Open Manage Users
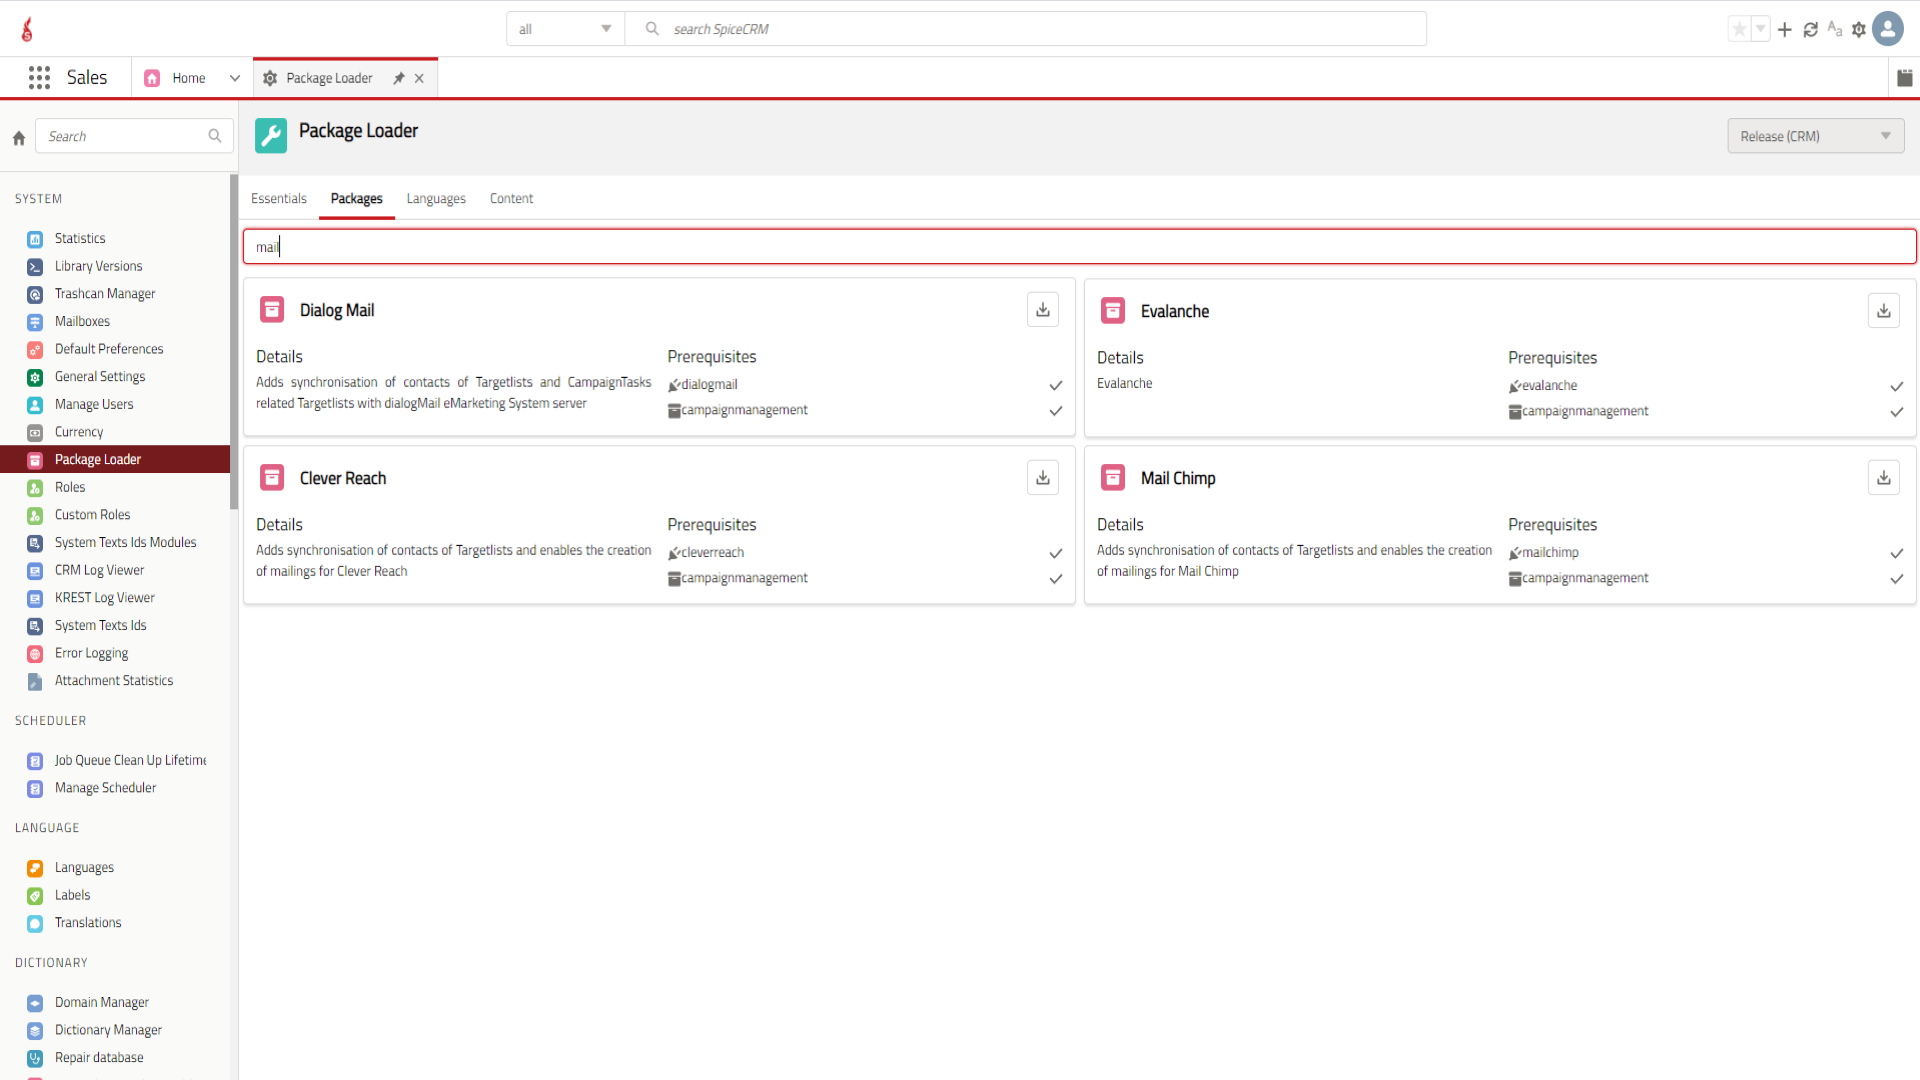 94,405
